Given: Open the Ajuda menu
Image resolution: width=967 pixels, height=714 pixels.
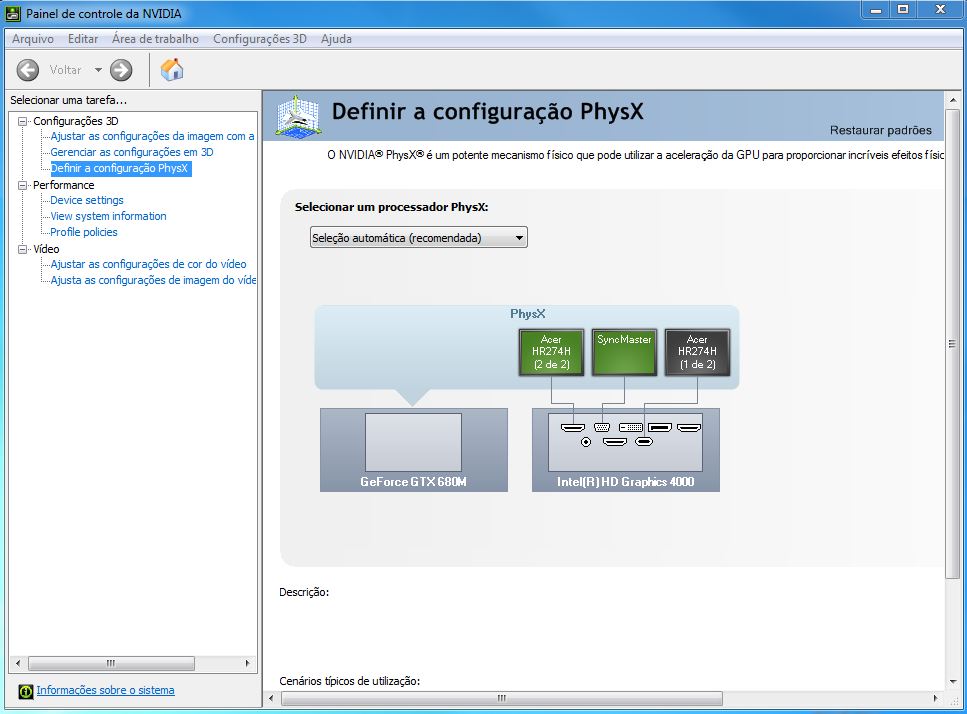Looking at the screenshot, I should point(336,39).
